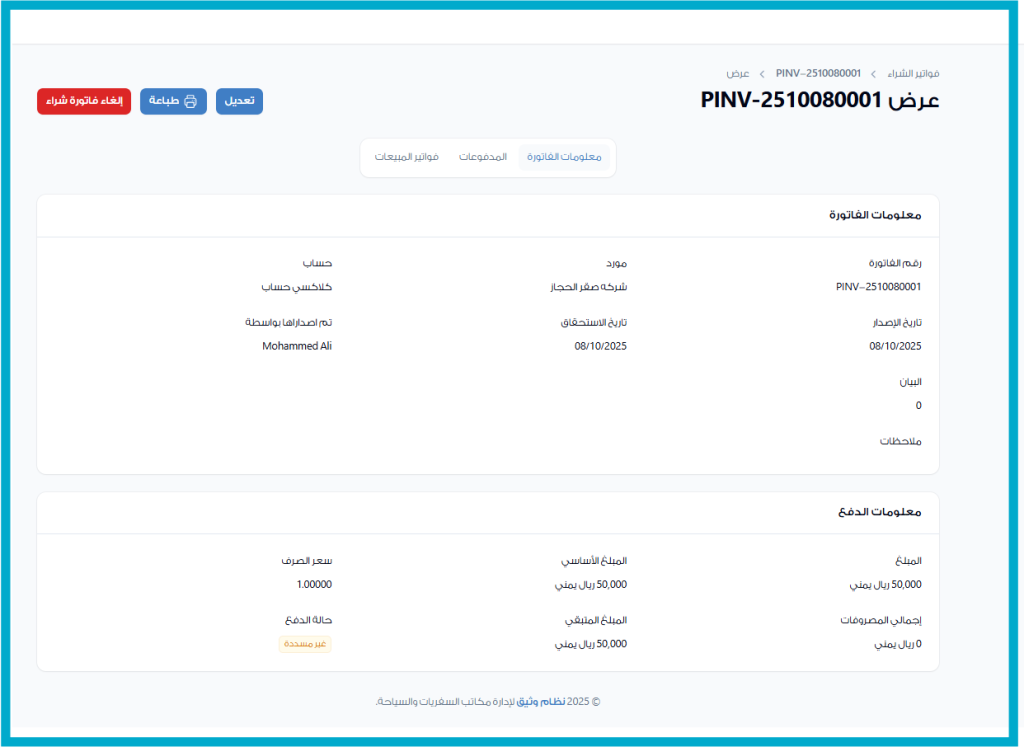
Task: Click the عرض breadcrumb item
Action: pyautogui.click(x=738, y=74)
